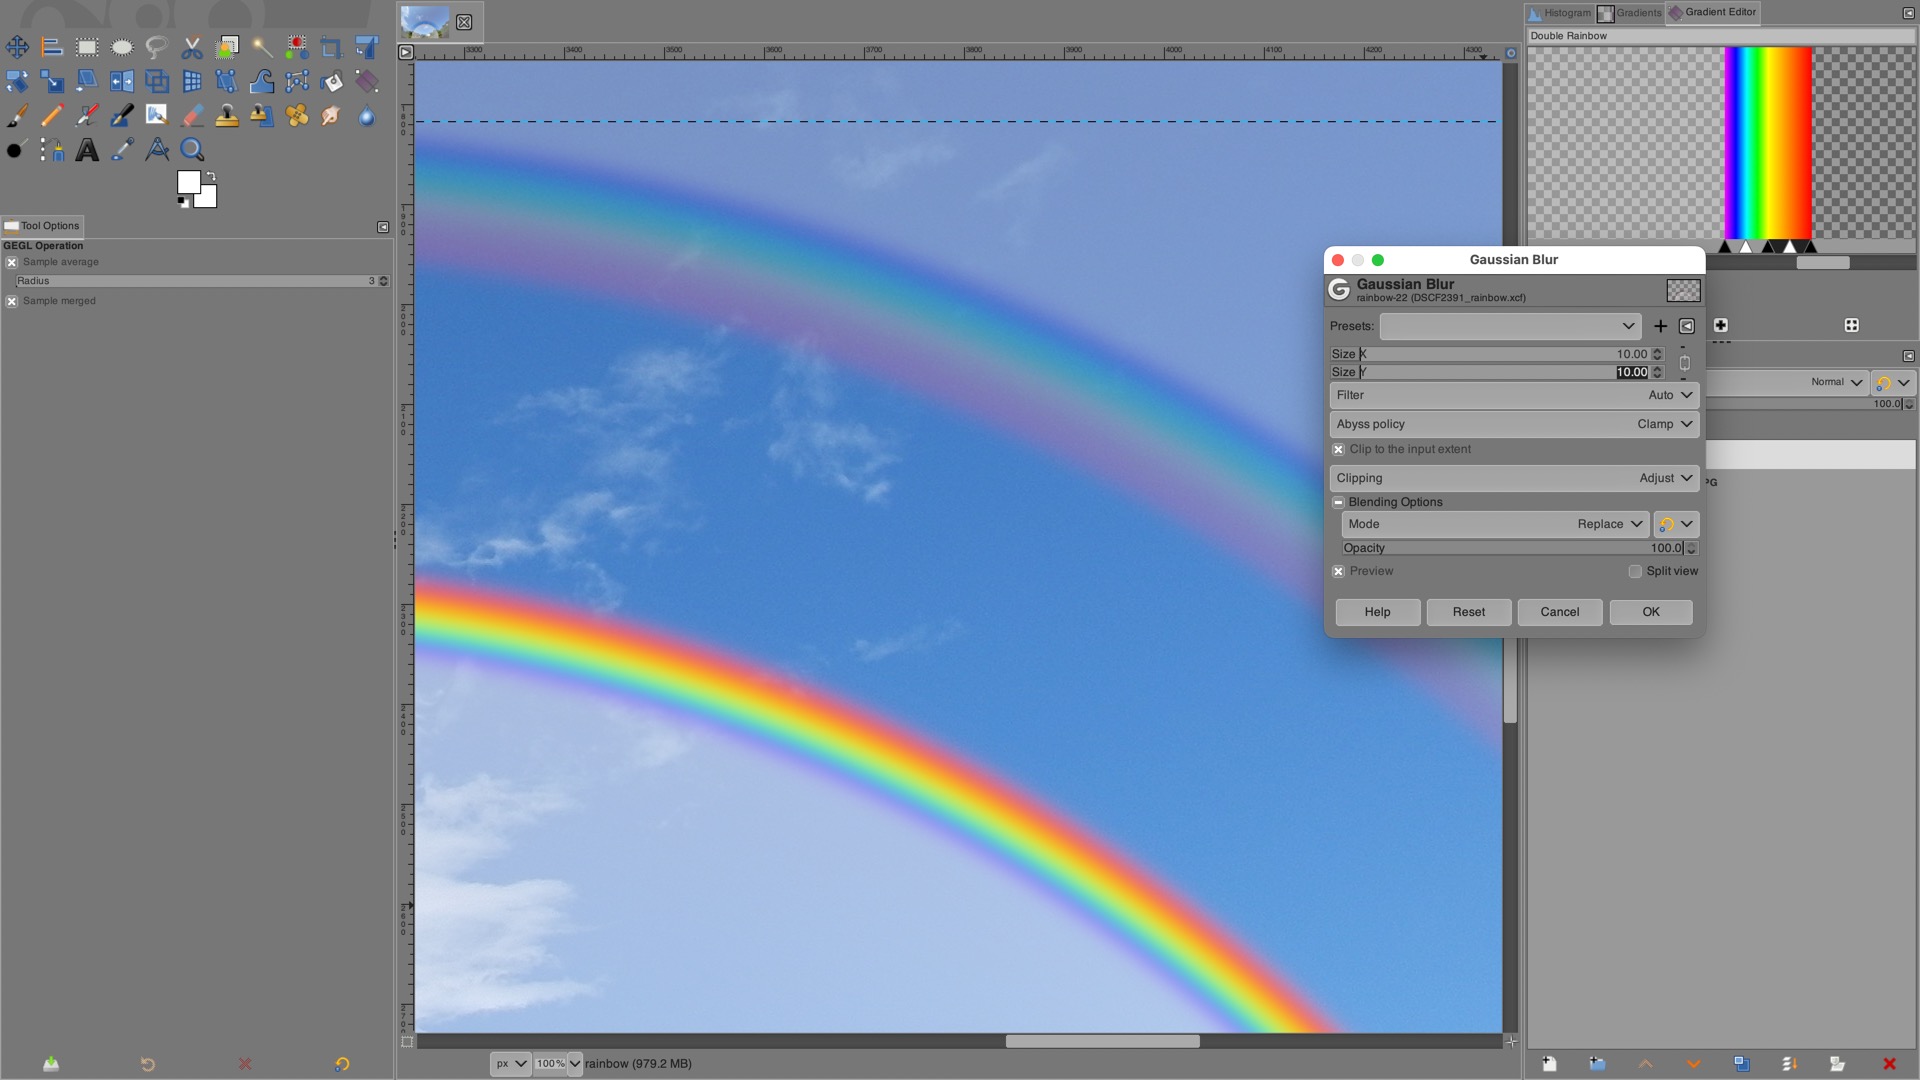
Task: Activate the Fuzzy Select magic wand
Action: coord(262,47)
